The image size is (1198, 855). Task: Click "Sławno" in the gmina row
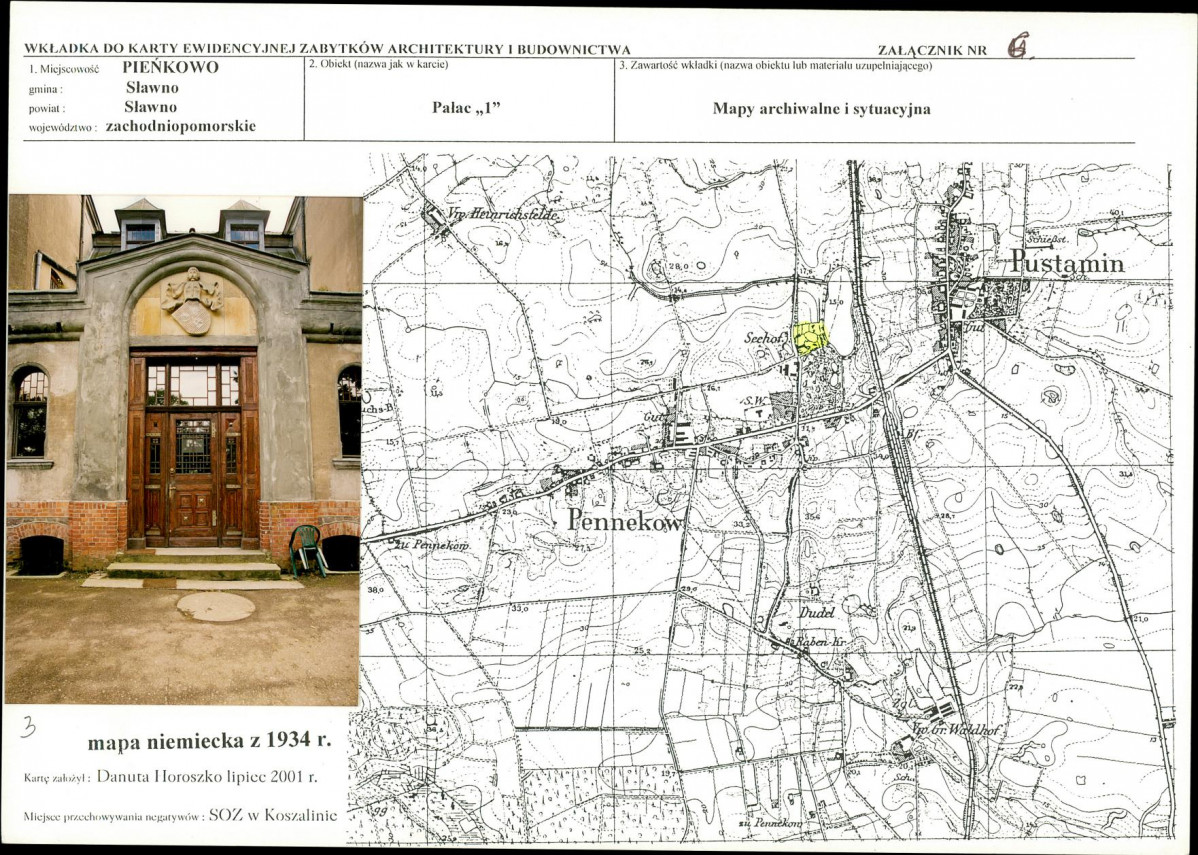[x=152, y=87]
